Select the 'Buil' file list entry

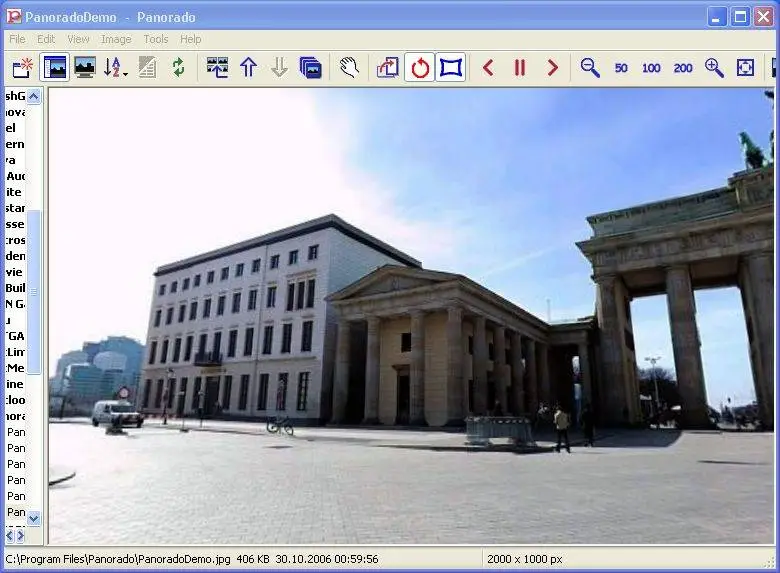pyautogui.click(x=15, y=288)
